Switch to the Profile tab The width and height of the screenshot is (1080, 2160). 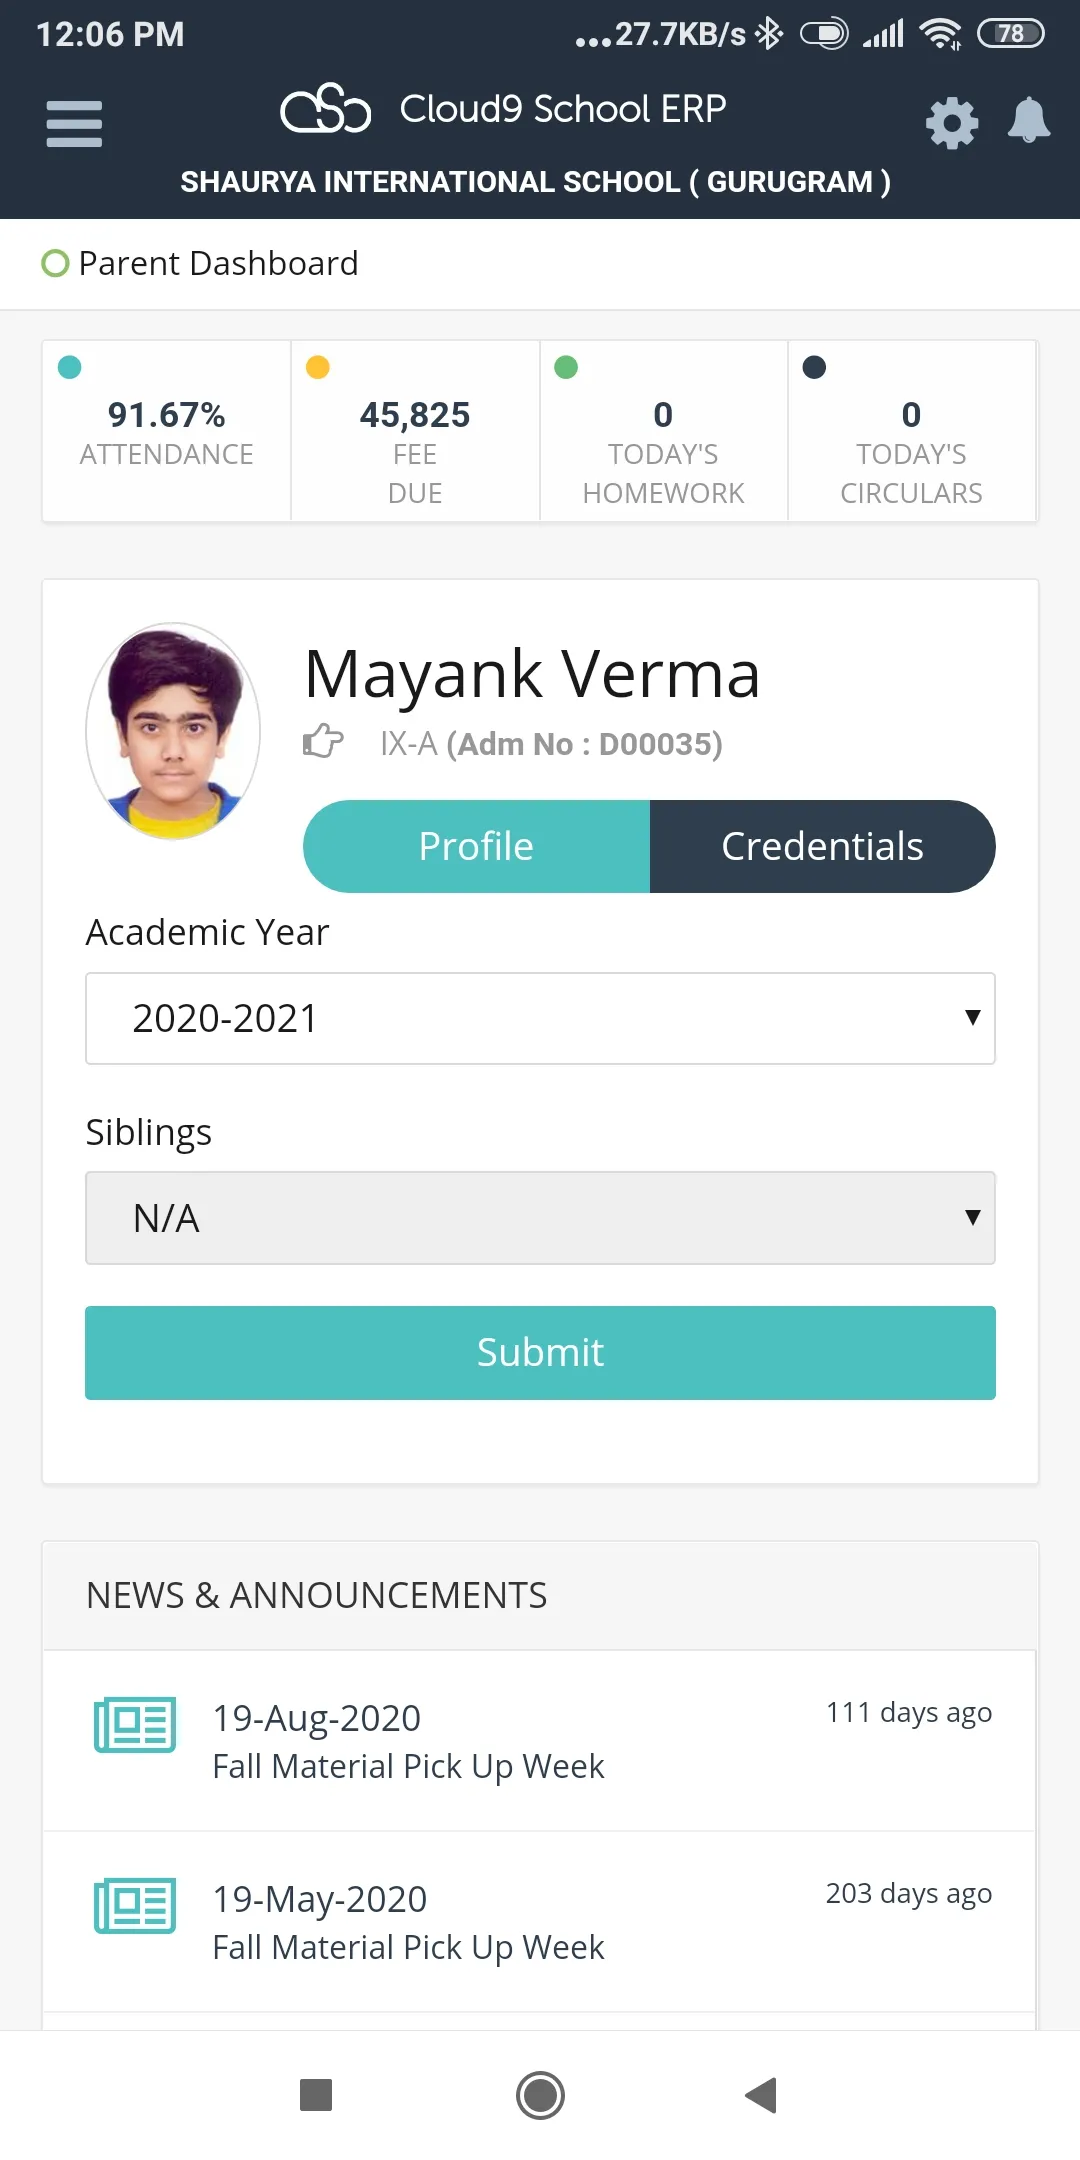coord(476,846)
